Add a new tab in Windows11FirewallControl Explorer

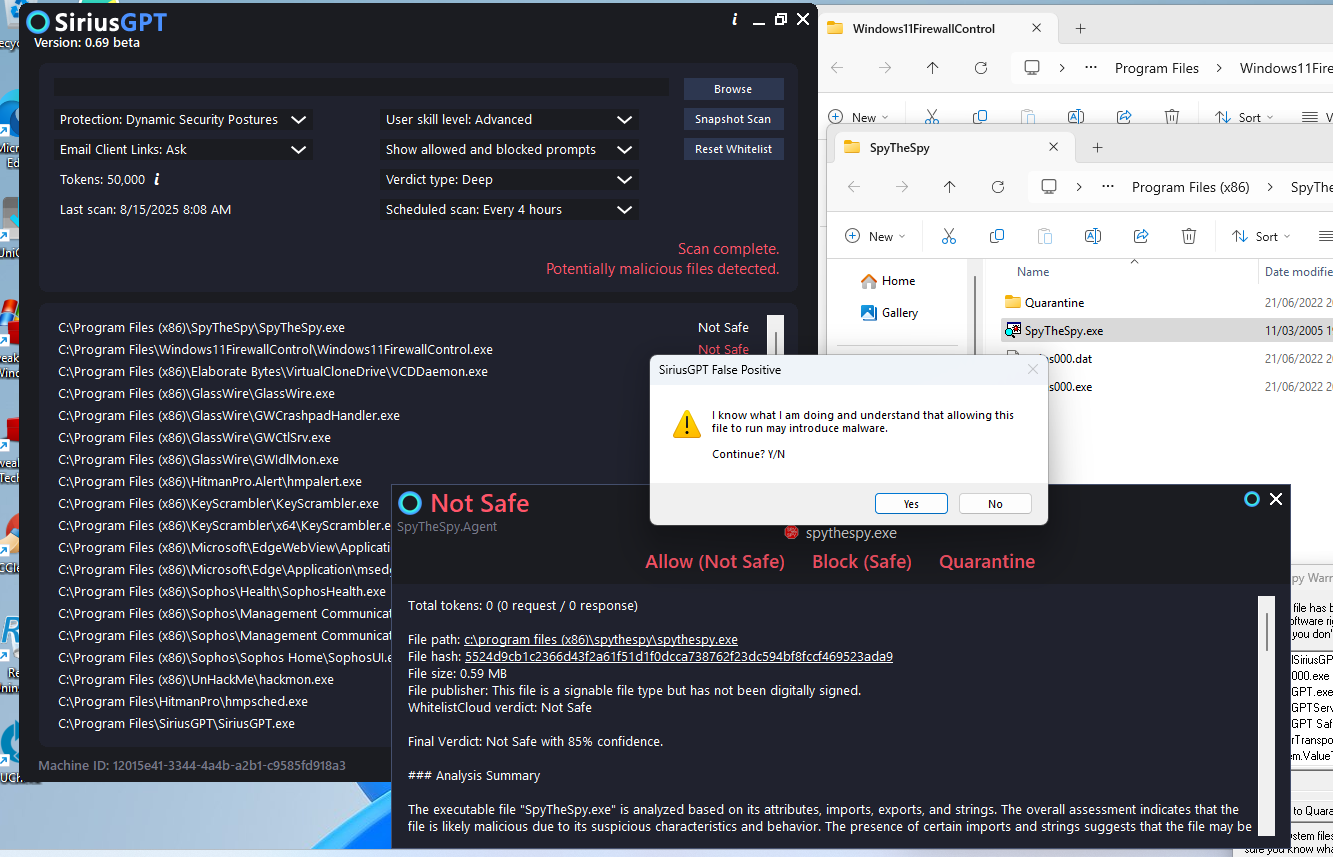(1080, 29)
